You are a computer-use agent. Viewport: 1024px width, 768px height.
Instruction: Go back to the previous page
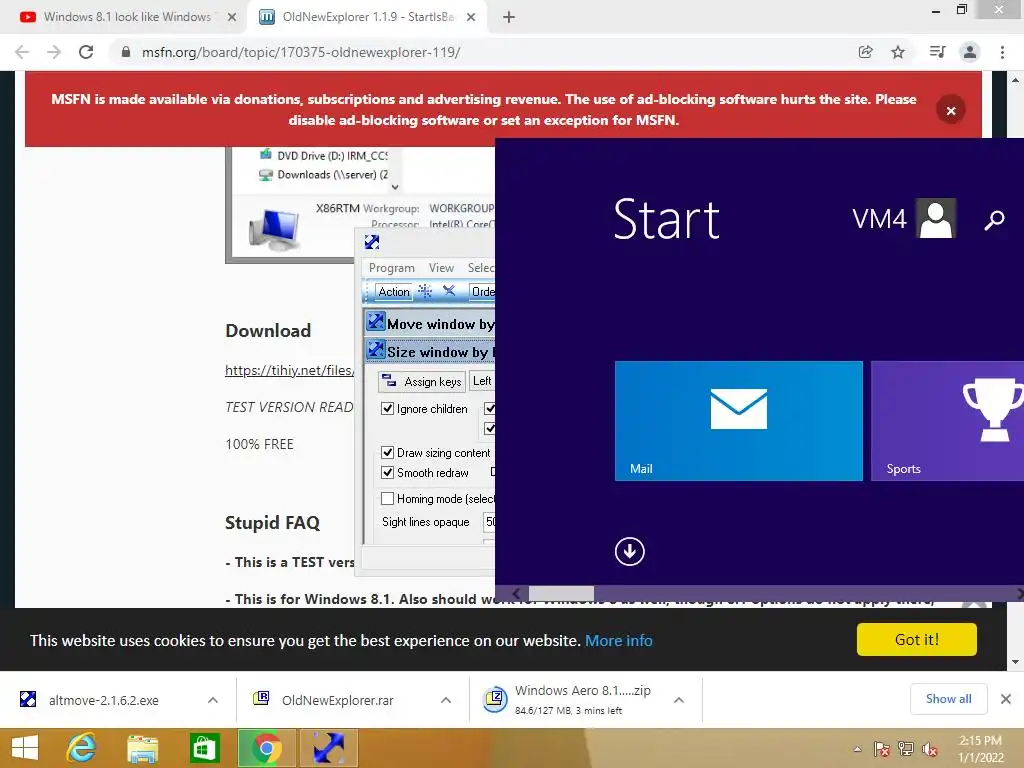22,52
